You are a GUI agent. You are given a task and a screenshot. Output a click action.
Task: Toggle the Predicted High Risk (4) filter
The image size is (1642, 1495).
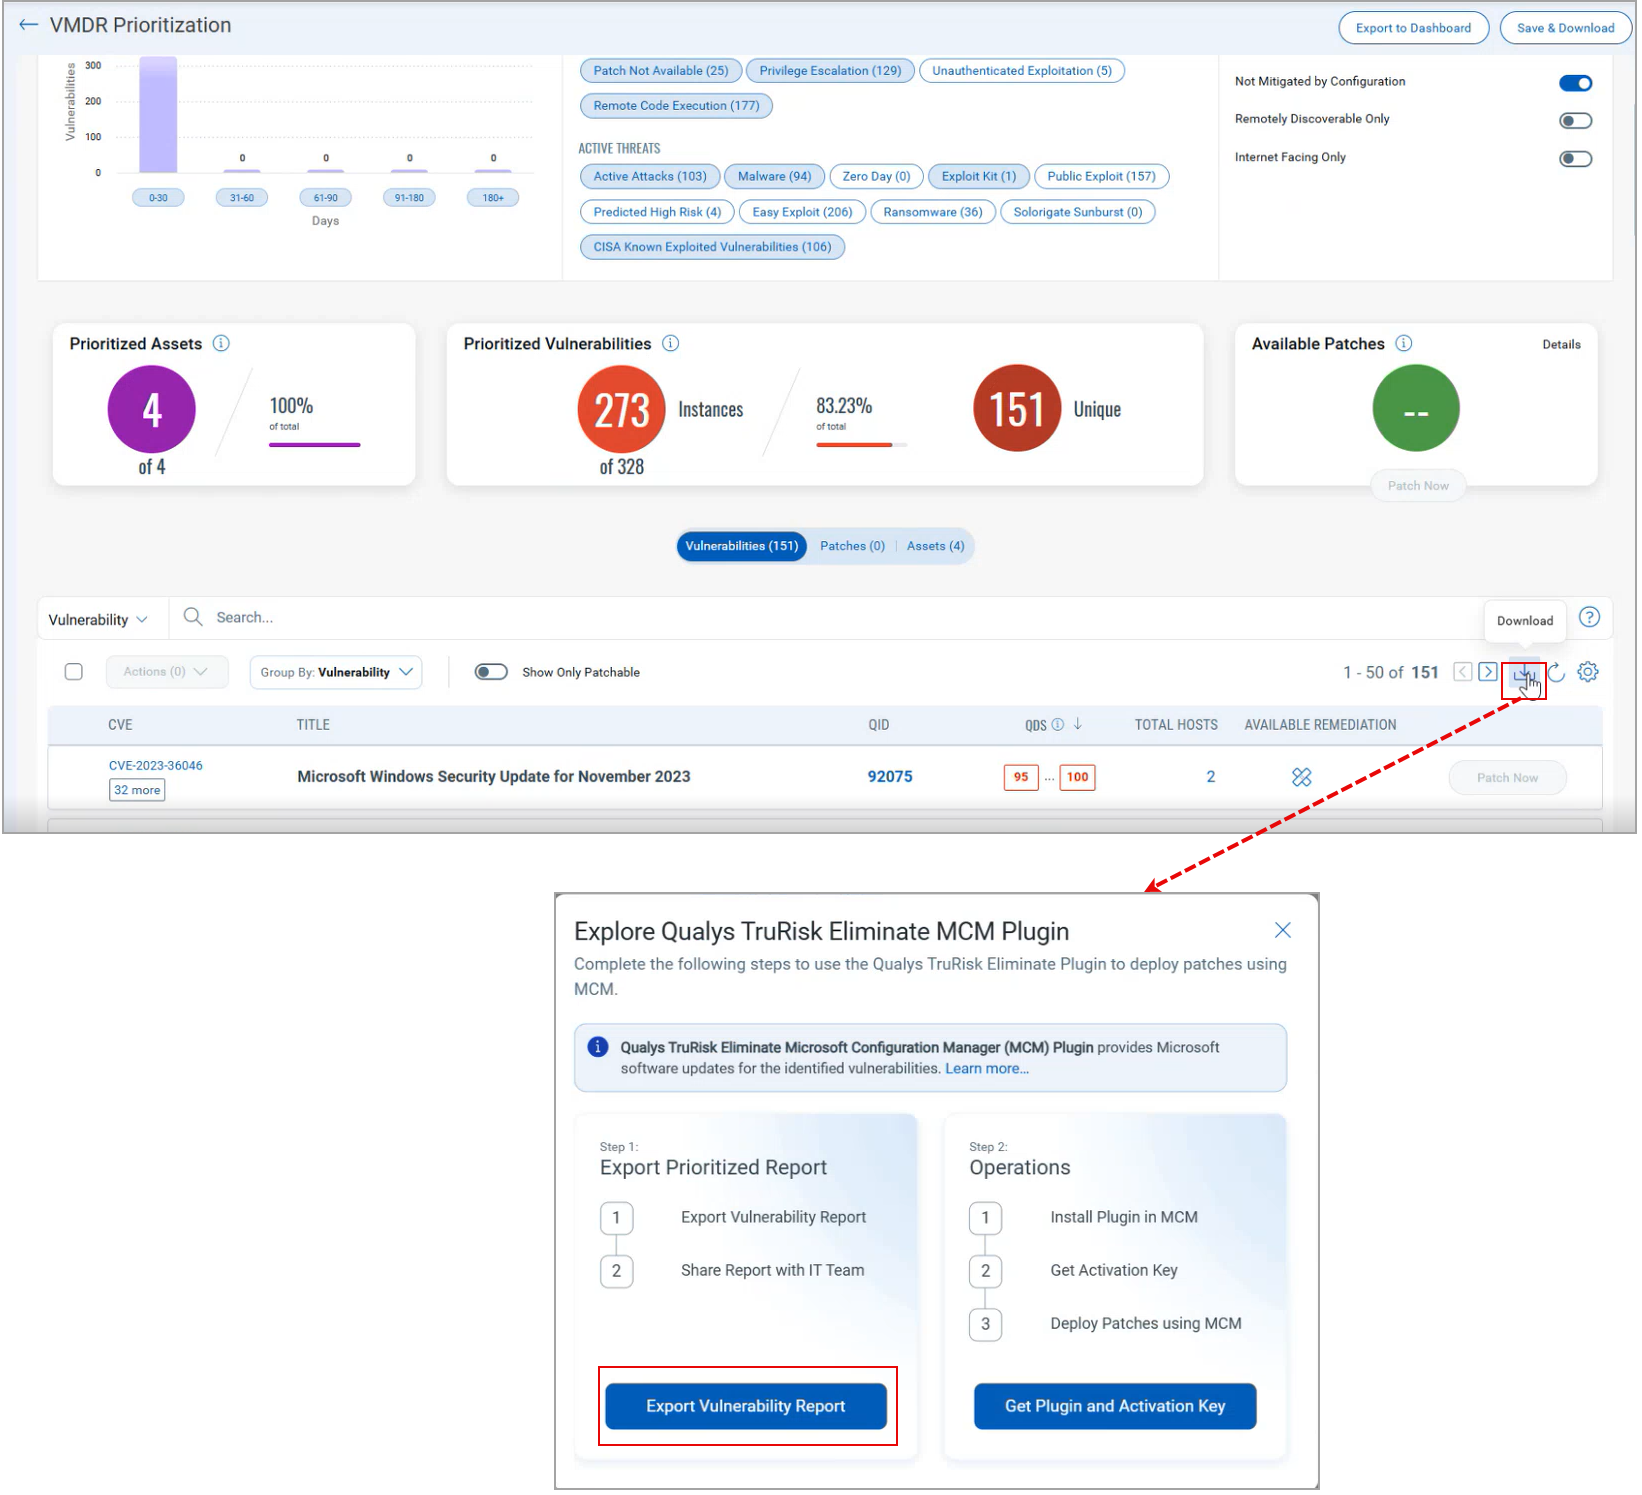click(657, 212)
